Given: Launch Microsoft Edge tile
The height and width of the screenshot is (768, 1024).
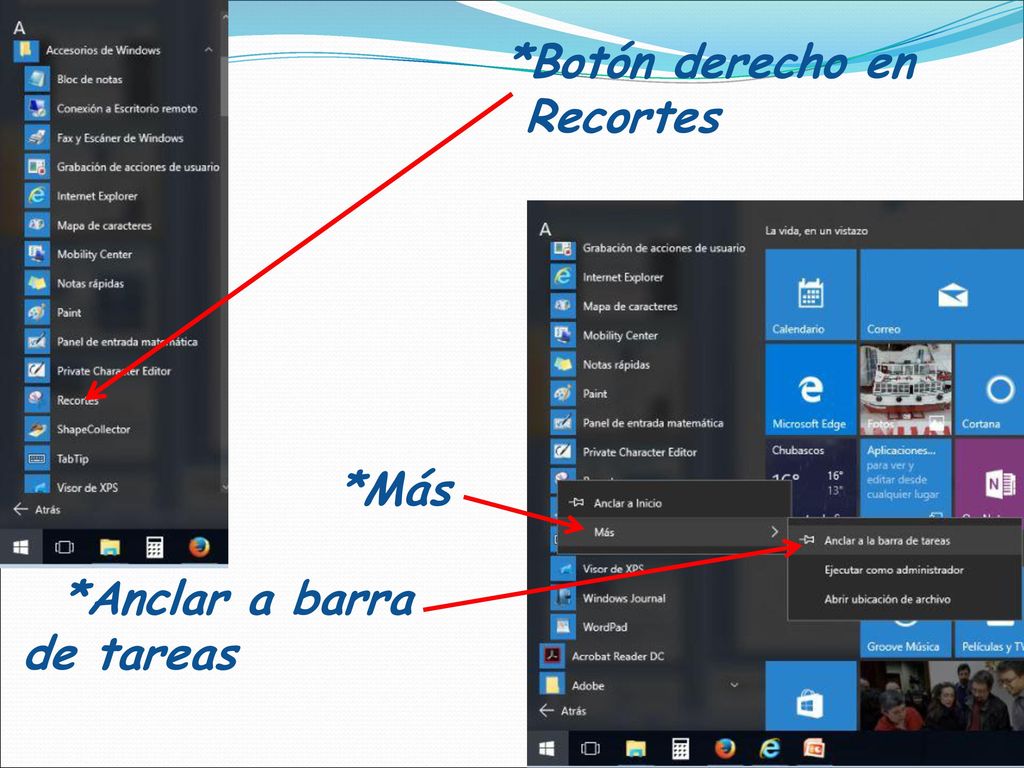Looking at the screenshot, I should (x=810, y=389).
